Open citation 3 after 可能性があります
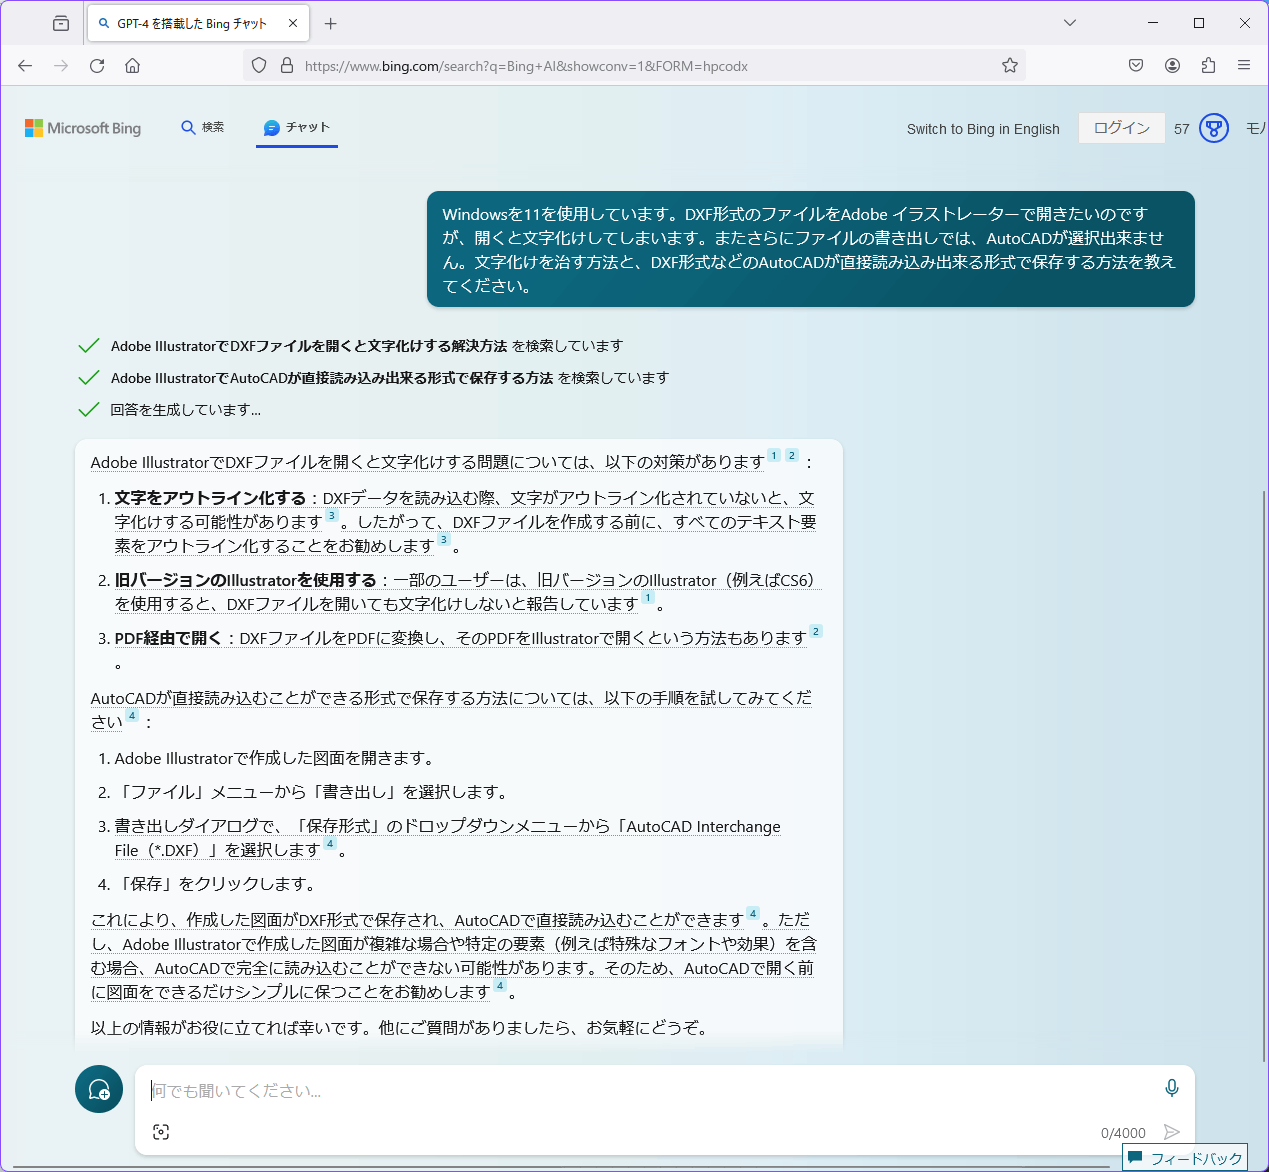The width and height of the screenshot is (1269, 1172). pos(332,516)
